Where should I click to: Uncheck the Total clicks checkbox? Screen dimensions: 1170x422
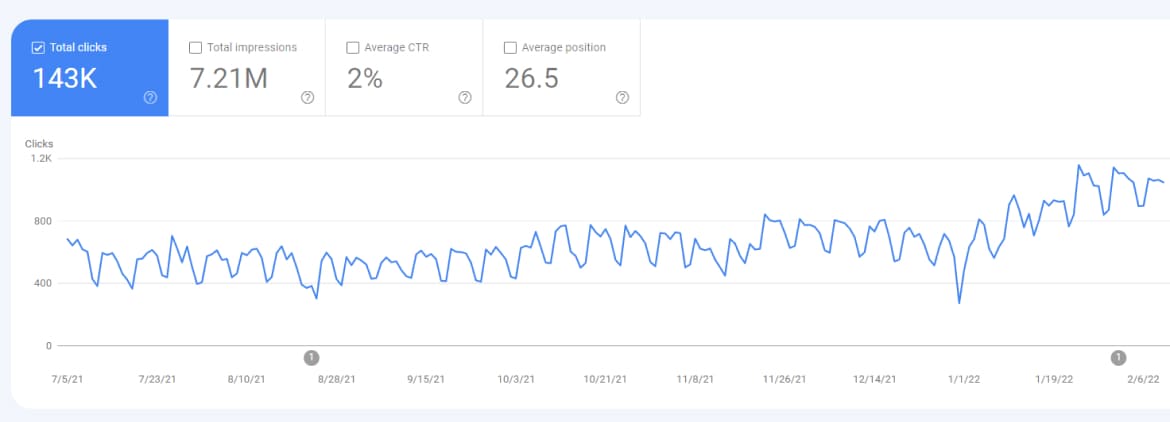38,47
